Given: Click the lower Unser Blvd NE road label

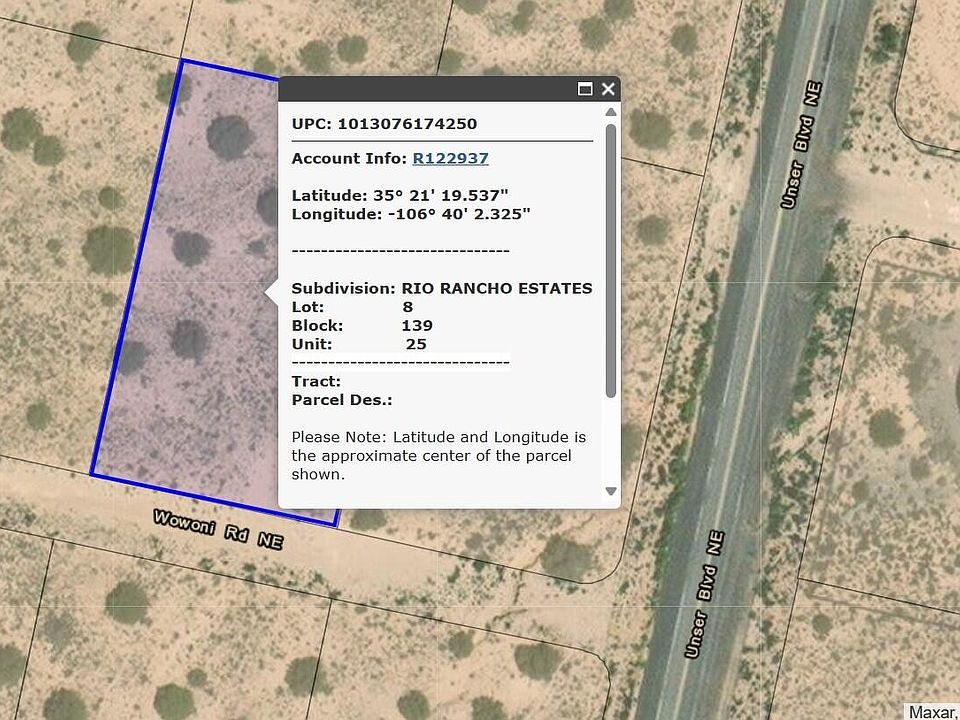Looking at the screenshot, I should pos(705,594).
